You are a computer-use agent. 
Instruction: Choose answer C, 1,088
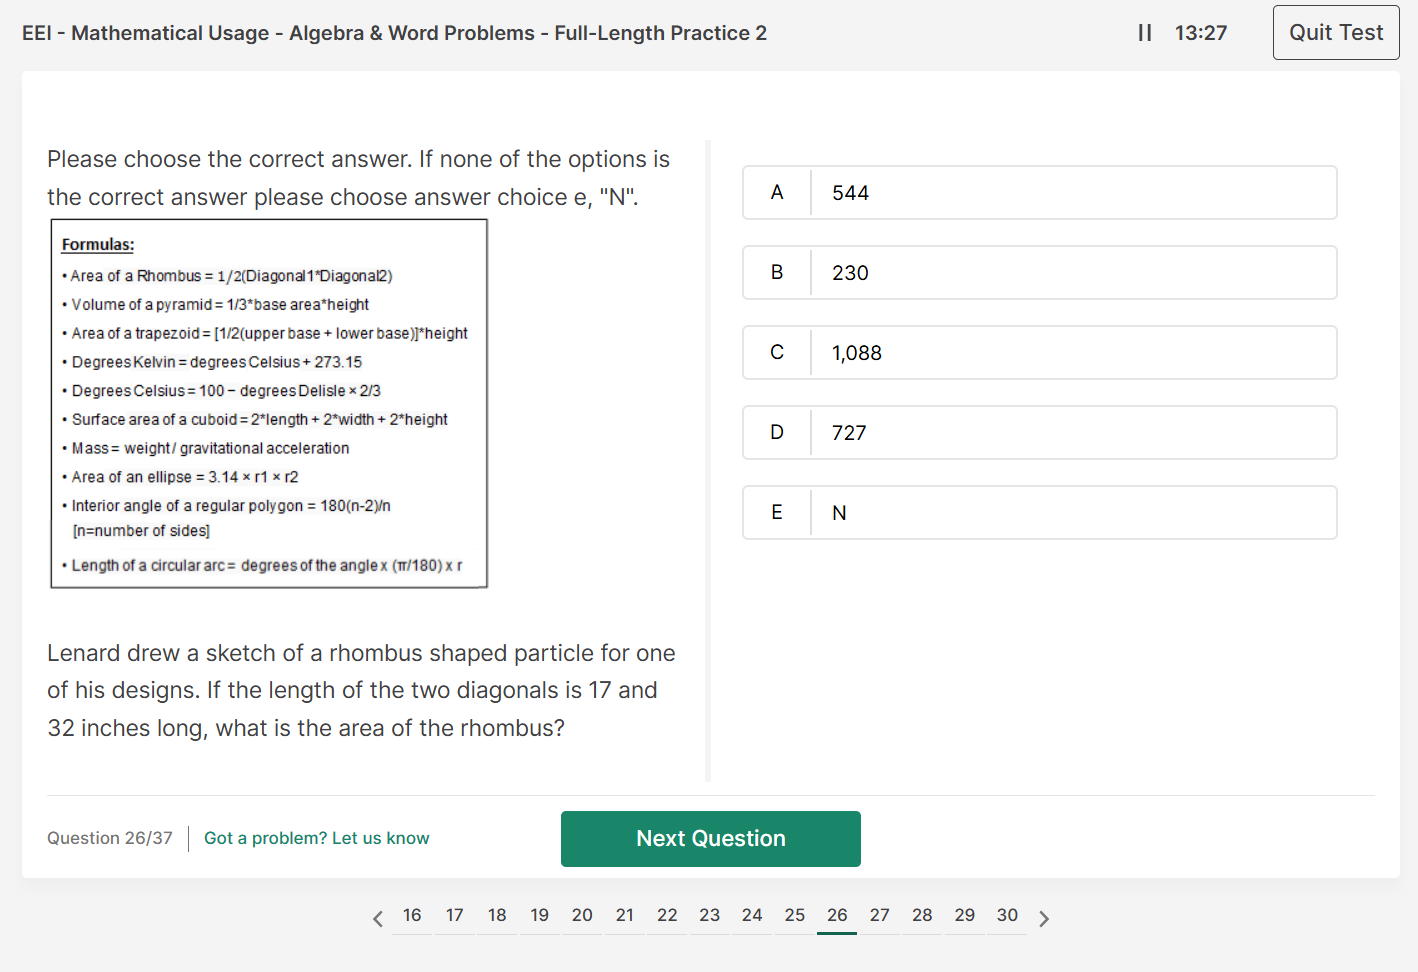pos(1039,353)
